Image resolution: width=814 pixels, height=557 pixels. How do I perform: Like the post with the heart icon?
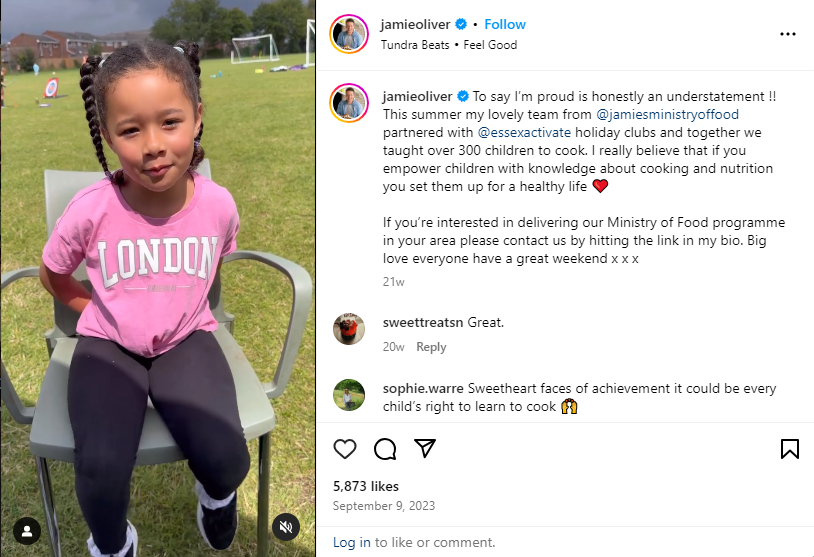345,449
